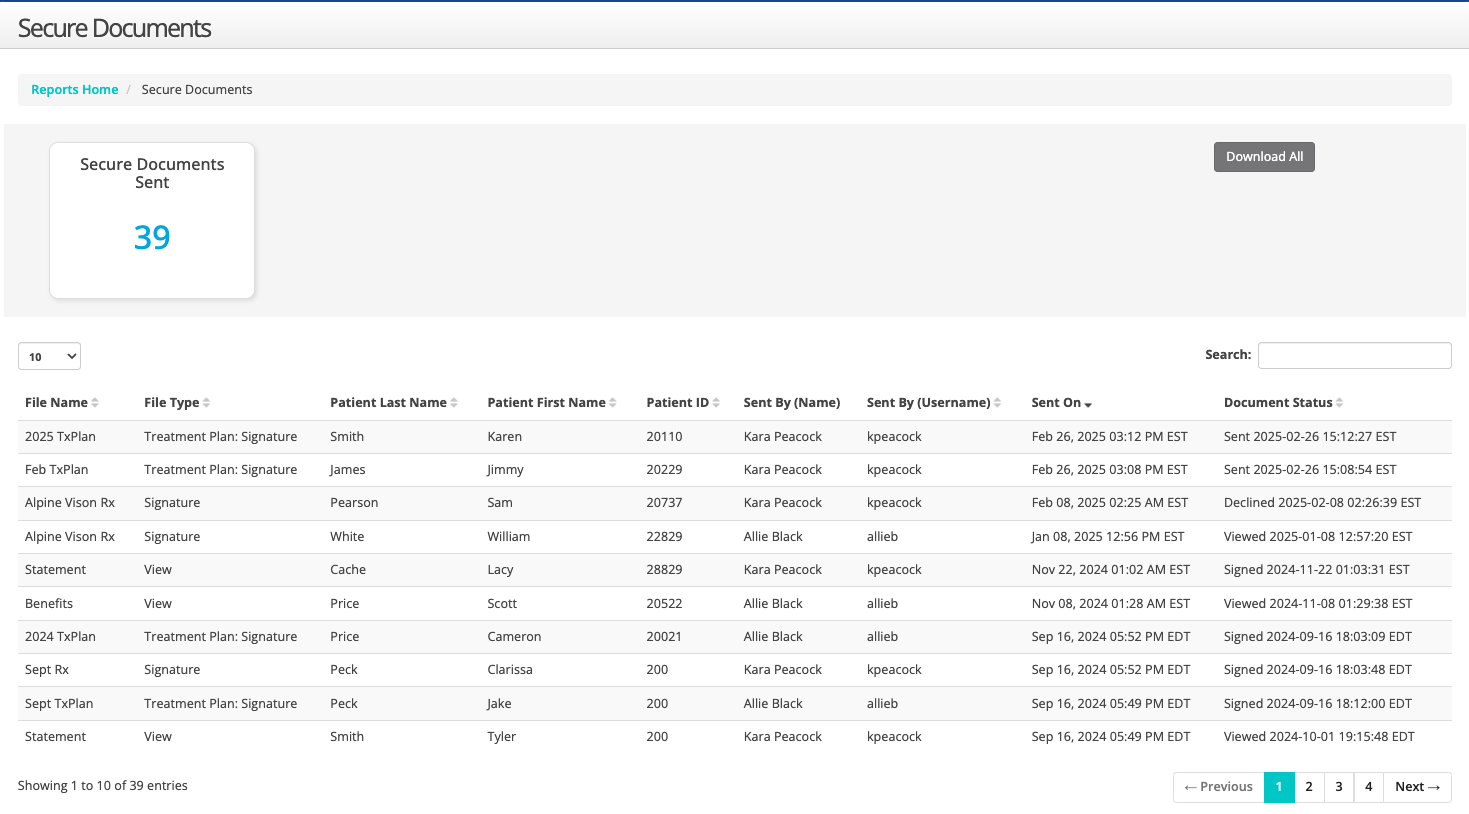Select the Benefits file name cell
Viewport: 1469px width, 814px height.
click(49, 604)
